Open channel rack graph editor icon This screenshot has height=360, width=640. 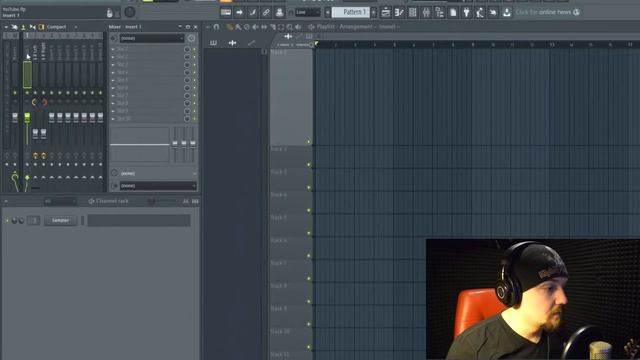tap(186, 201)
